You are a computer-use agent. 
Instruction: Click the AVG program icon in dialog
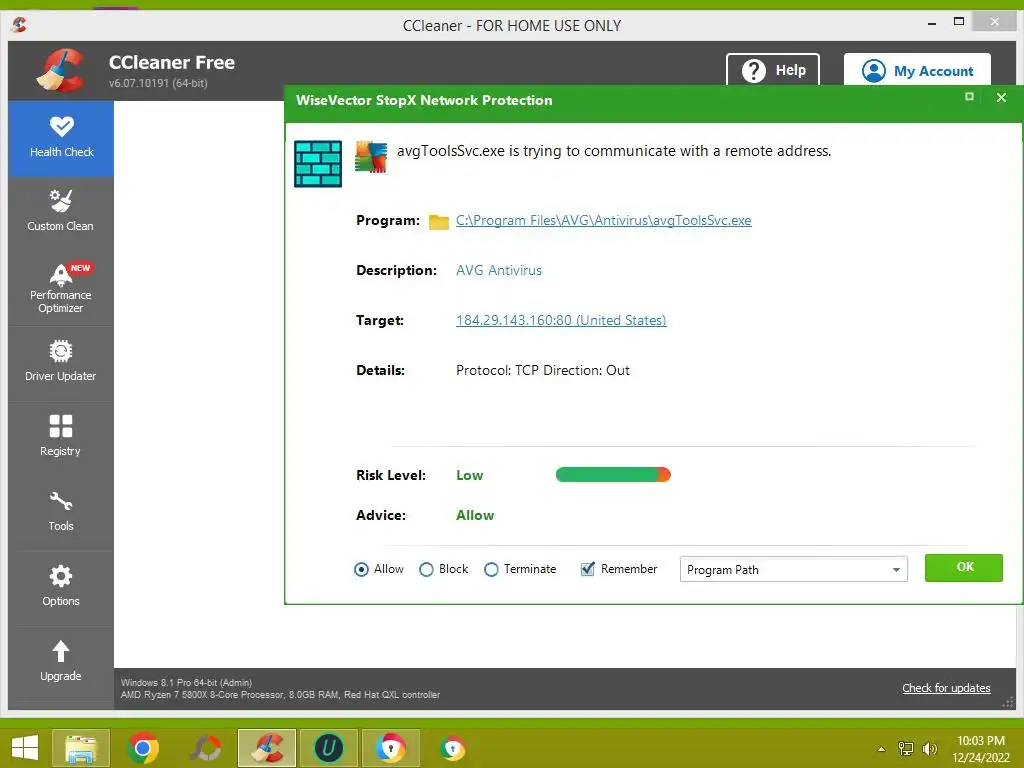371,157
